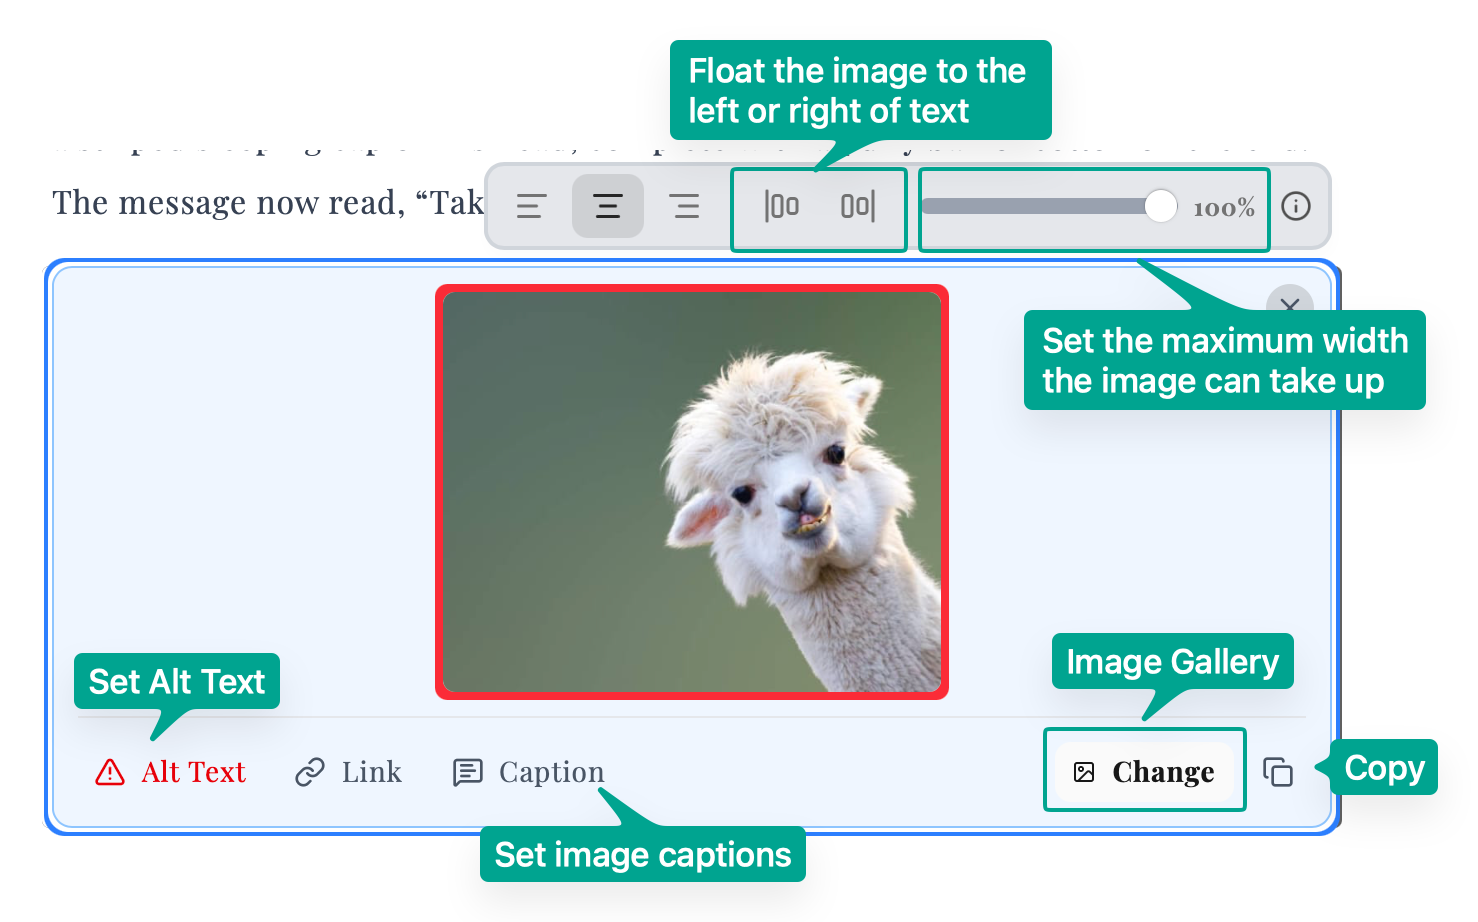Click the 100% image width slider handle
Screen dimensions: 1478x922
pos(1160,206)
